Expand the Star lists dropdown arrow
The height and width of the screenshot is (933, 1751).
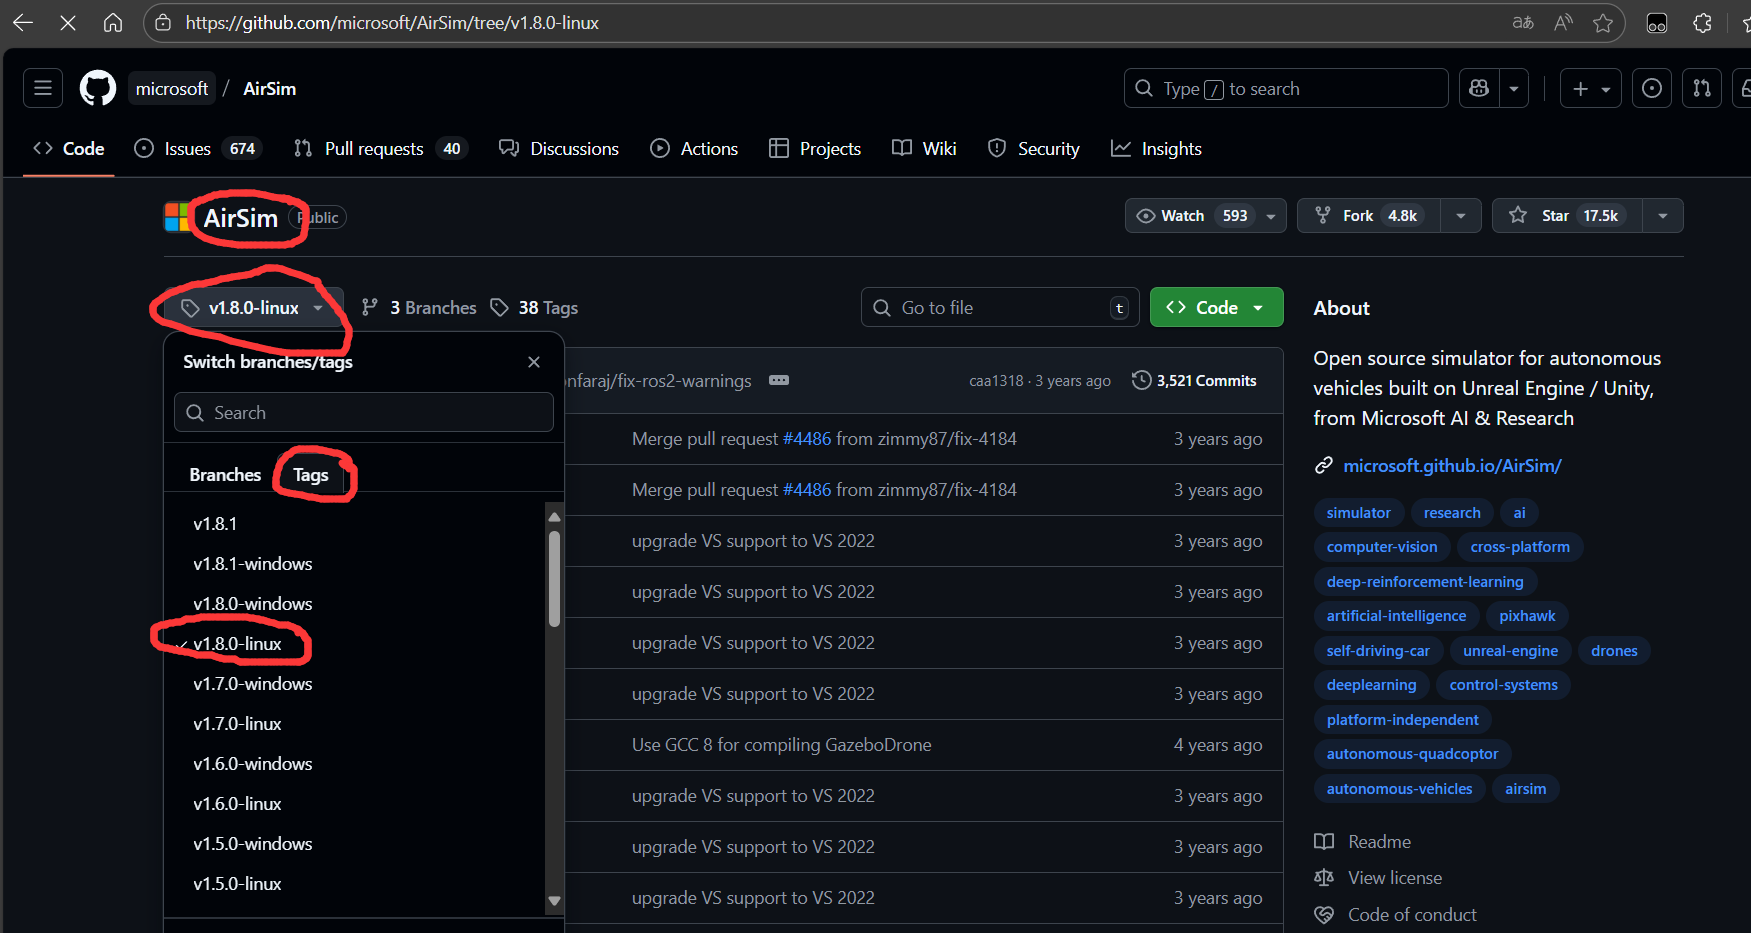pos(1663,215)
